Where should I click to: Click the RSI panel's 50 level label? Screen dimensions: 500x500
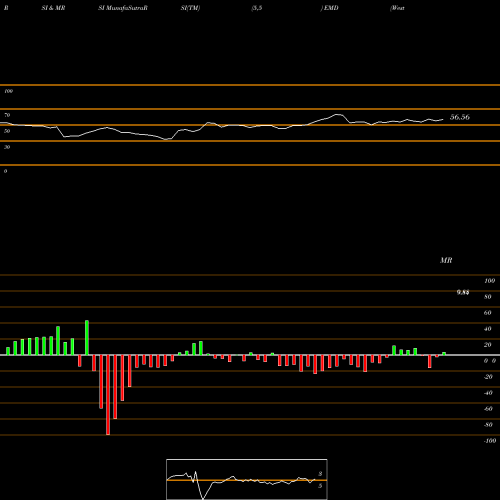click(7, 131)
